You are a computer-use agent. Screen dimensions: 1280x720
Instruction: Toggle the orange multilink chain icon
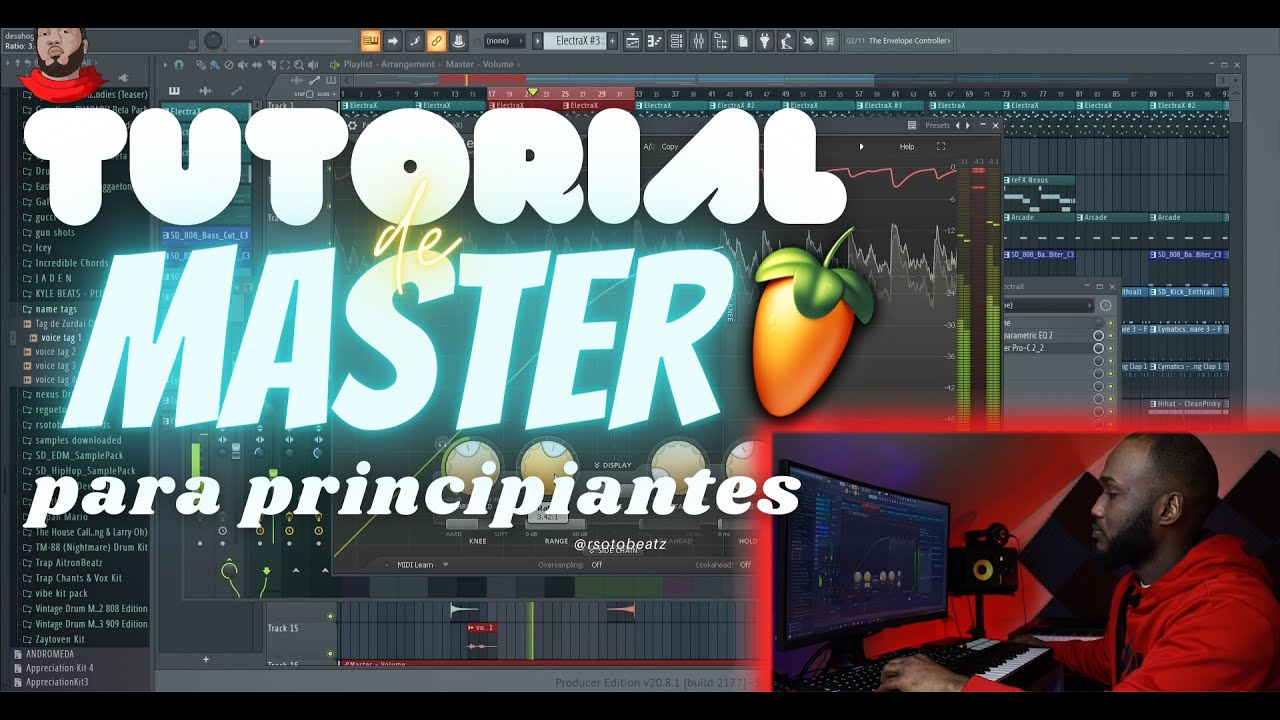pos(436,41)
